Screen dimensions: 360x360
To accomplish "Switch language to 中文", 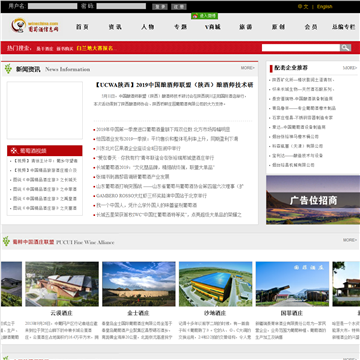I will 303,7.
